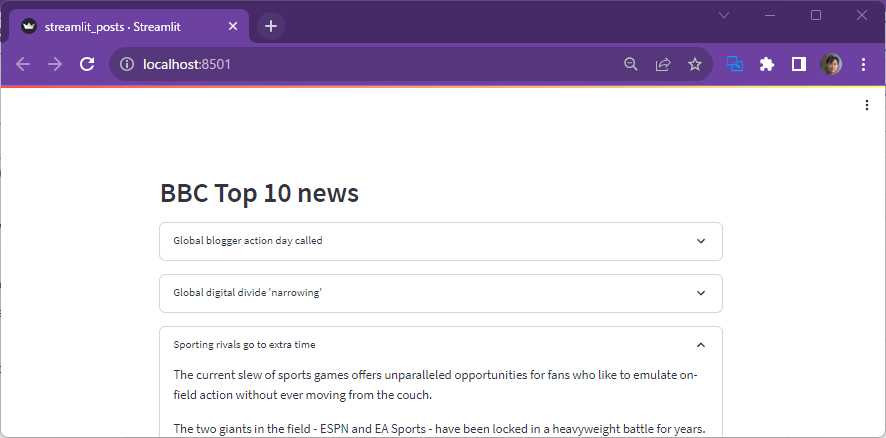Maximize the browser window

(816, 15)
